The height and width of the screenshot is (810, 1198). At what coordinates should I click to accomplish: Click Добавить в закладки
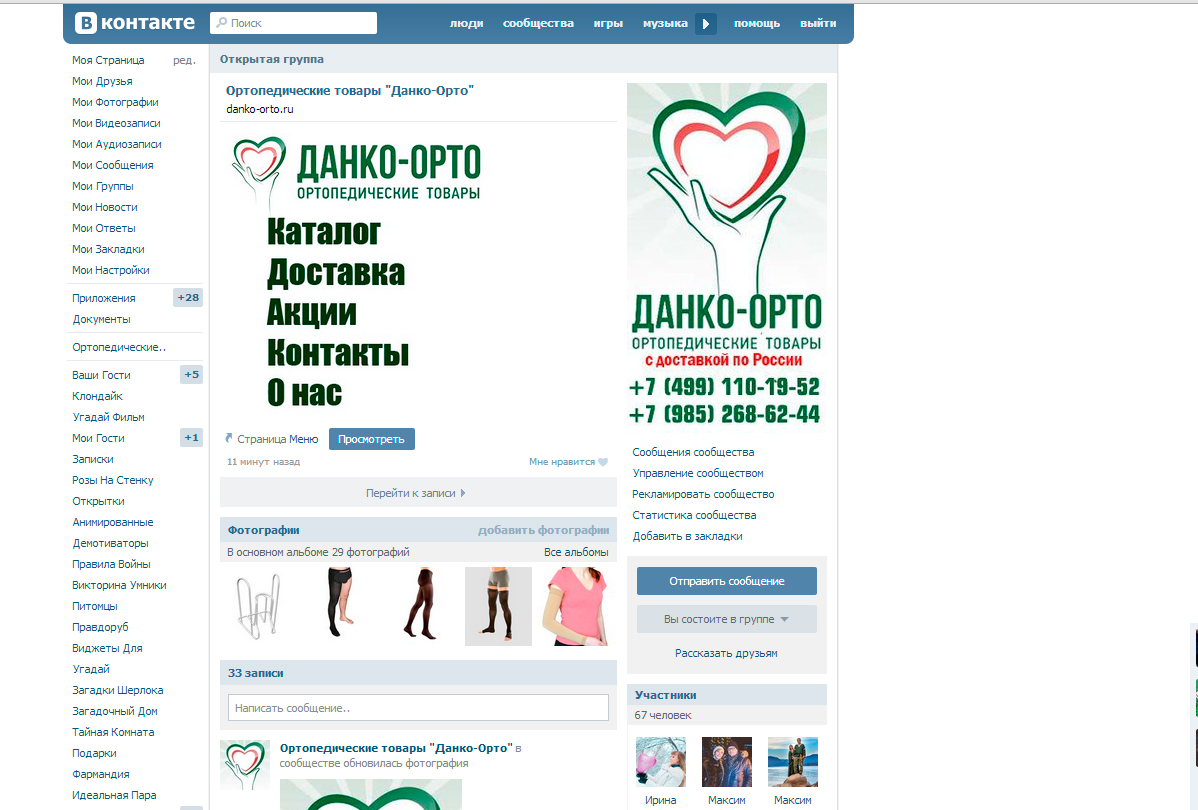coord(688,536)
